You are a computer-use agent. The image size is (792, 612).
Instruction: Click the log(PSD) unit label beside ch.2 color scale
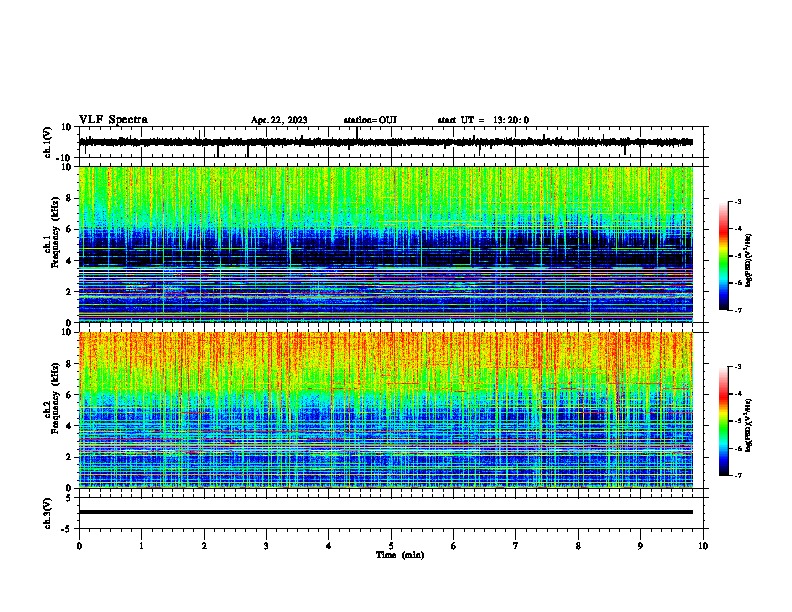click(x=749, y=425)
